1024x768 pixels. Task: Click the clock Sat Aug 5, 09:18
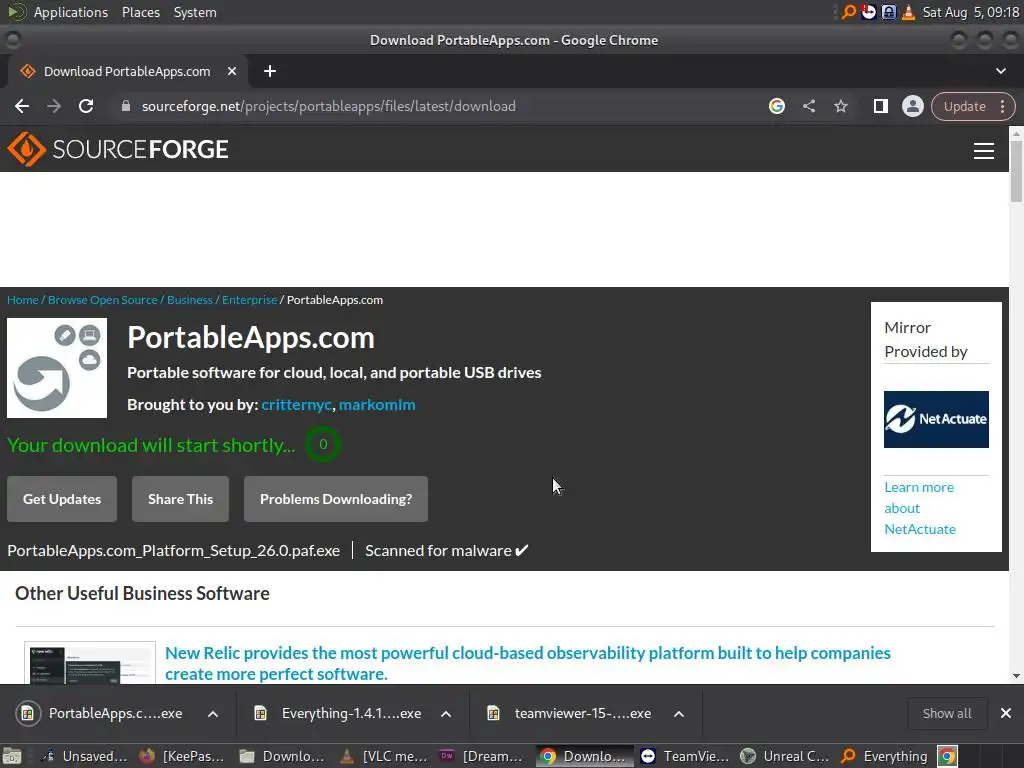(970, 12)
